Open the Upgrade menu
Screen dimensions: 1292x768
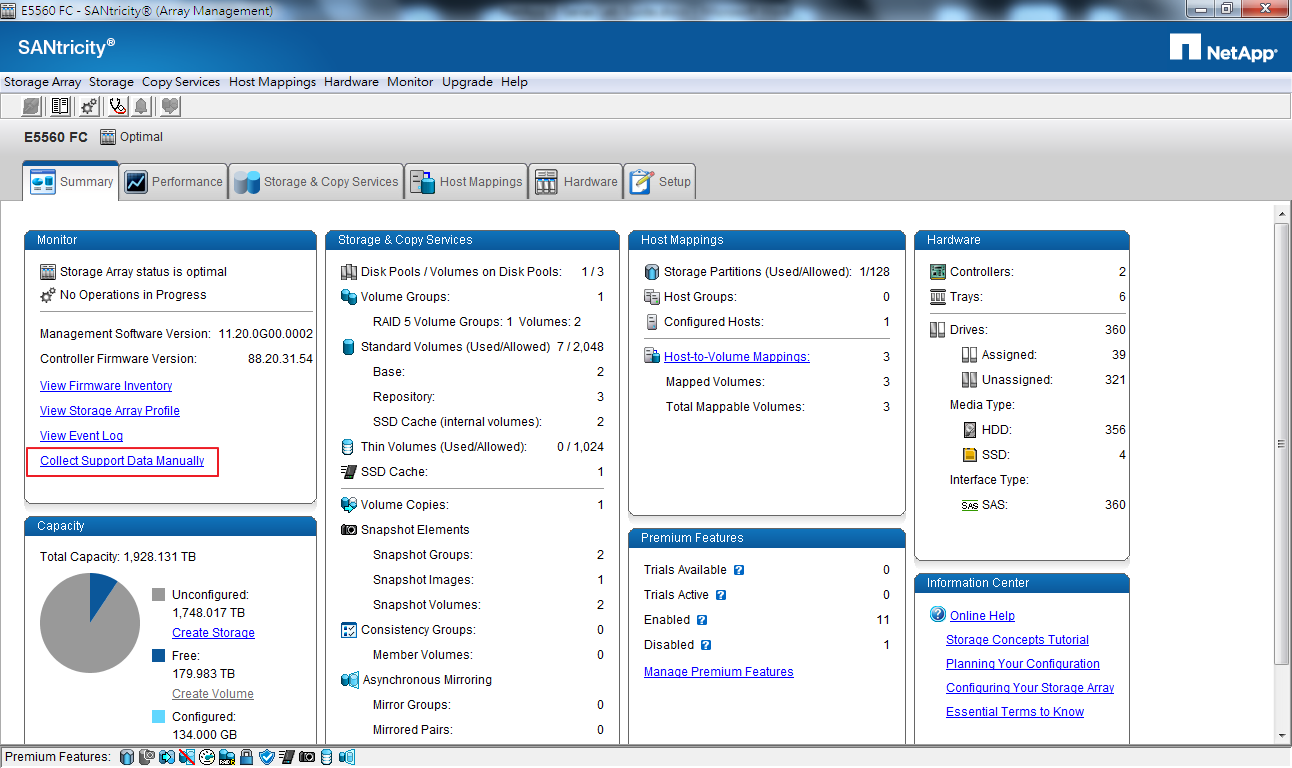click(467, 82)
